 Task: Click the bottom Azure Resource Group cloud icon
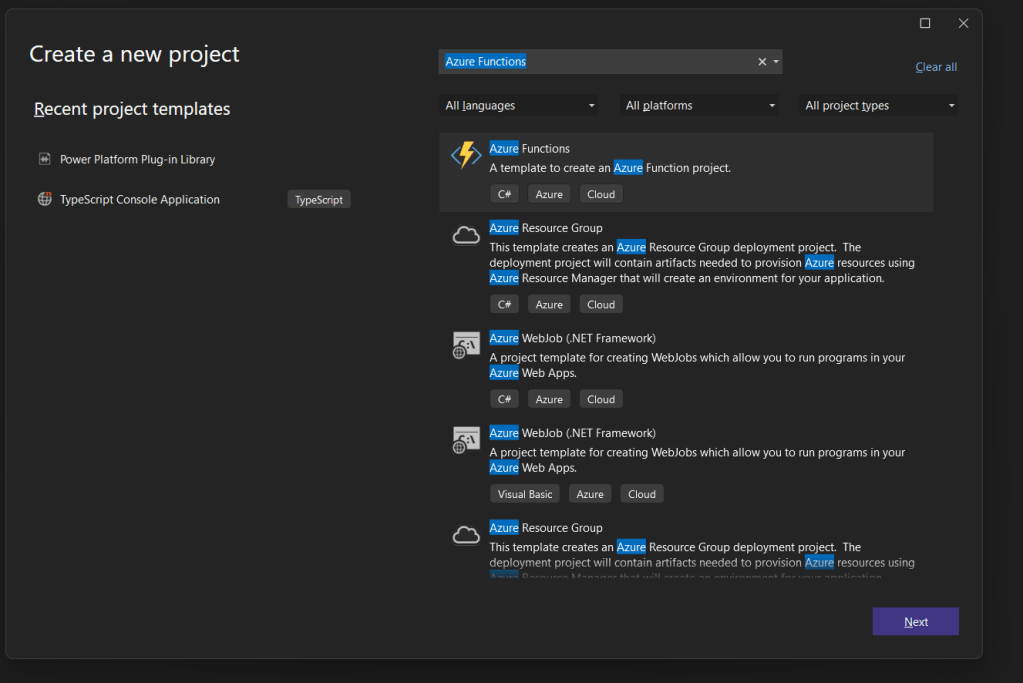click(465, 534)
